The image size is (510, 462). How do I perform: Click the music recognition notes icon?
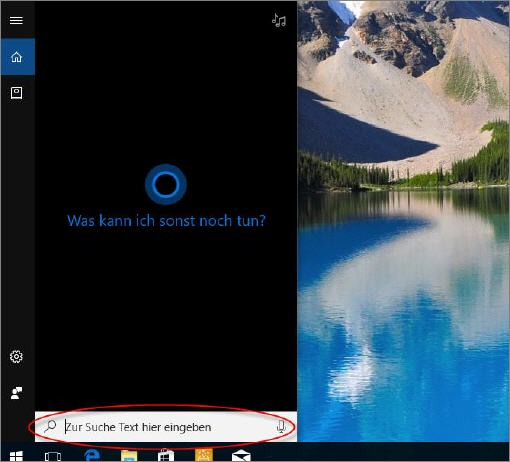(x=279, y=20)
